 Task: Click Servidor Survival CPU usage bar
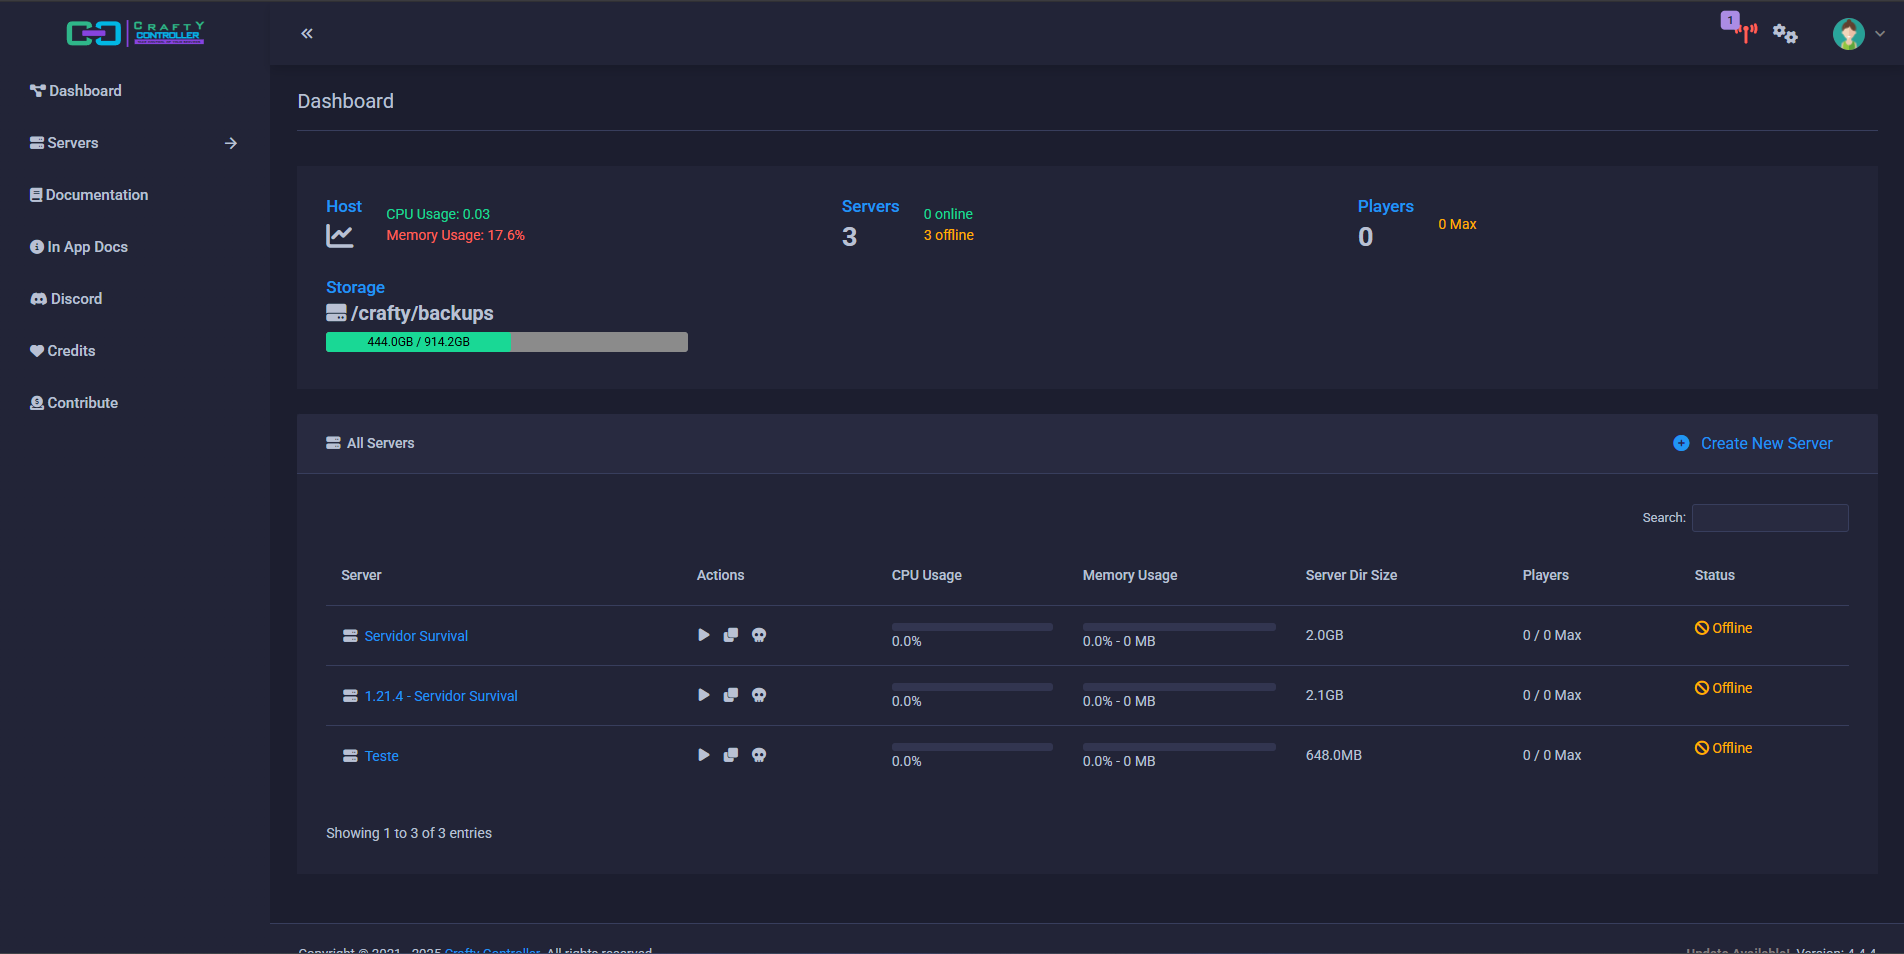click(x=972, y=627)
